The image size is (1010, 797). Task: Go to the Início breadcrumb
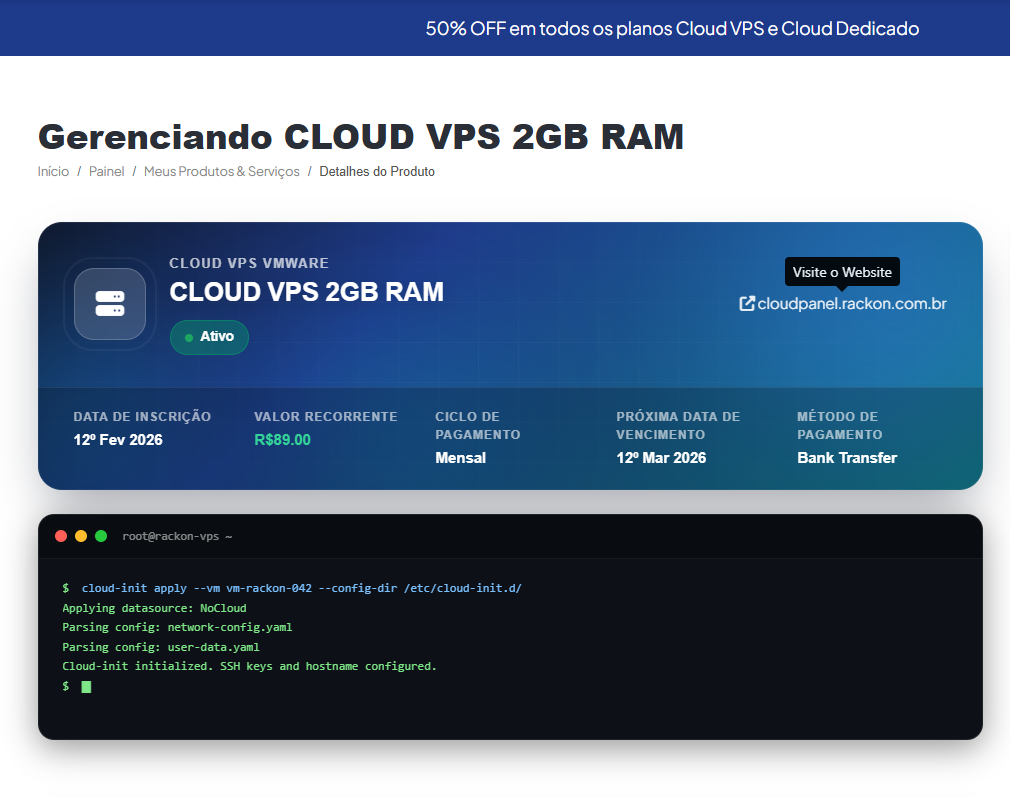(x=53, y=172)
